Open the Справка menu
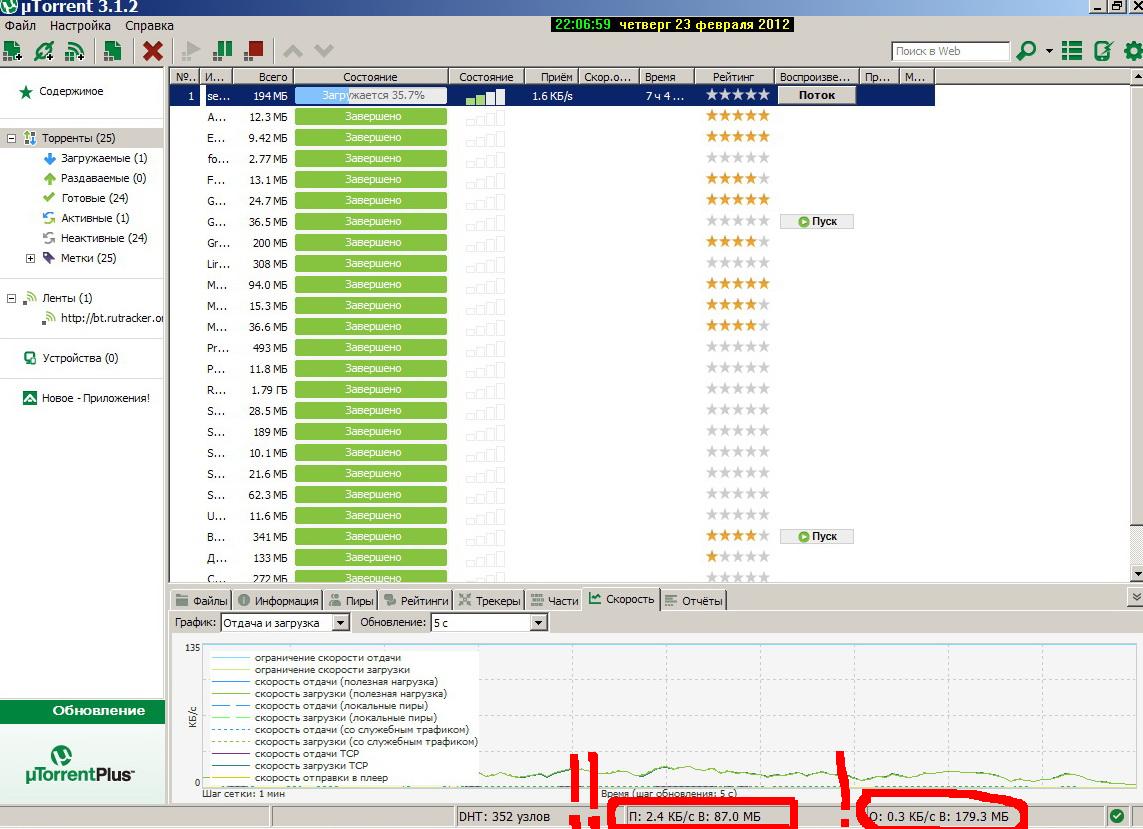This screenshot has height=829, width=1143. 149,26
